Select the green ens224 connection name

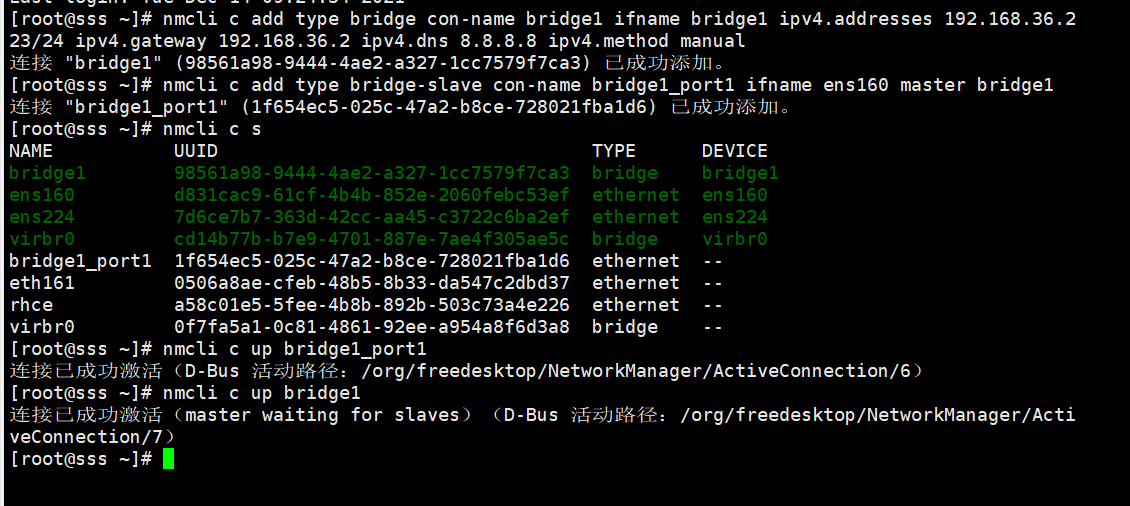[x=42, y=217]
